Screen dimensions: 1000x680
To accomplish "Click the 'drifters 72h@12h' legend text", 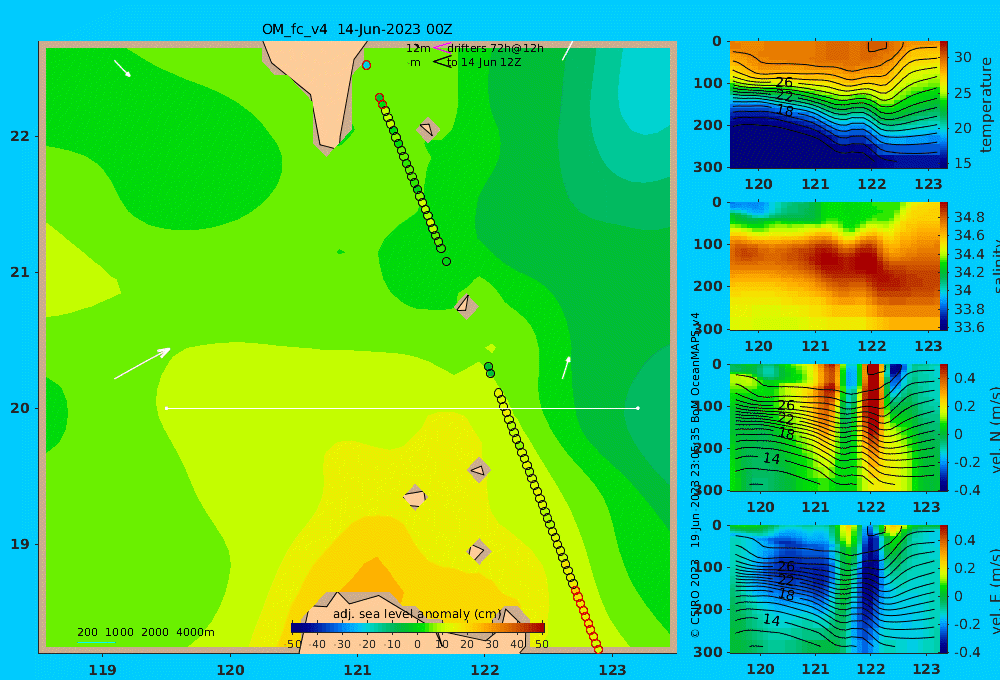I will pos(495,48).
